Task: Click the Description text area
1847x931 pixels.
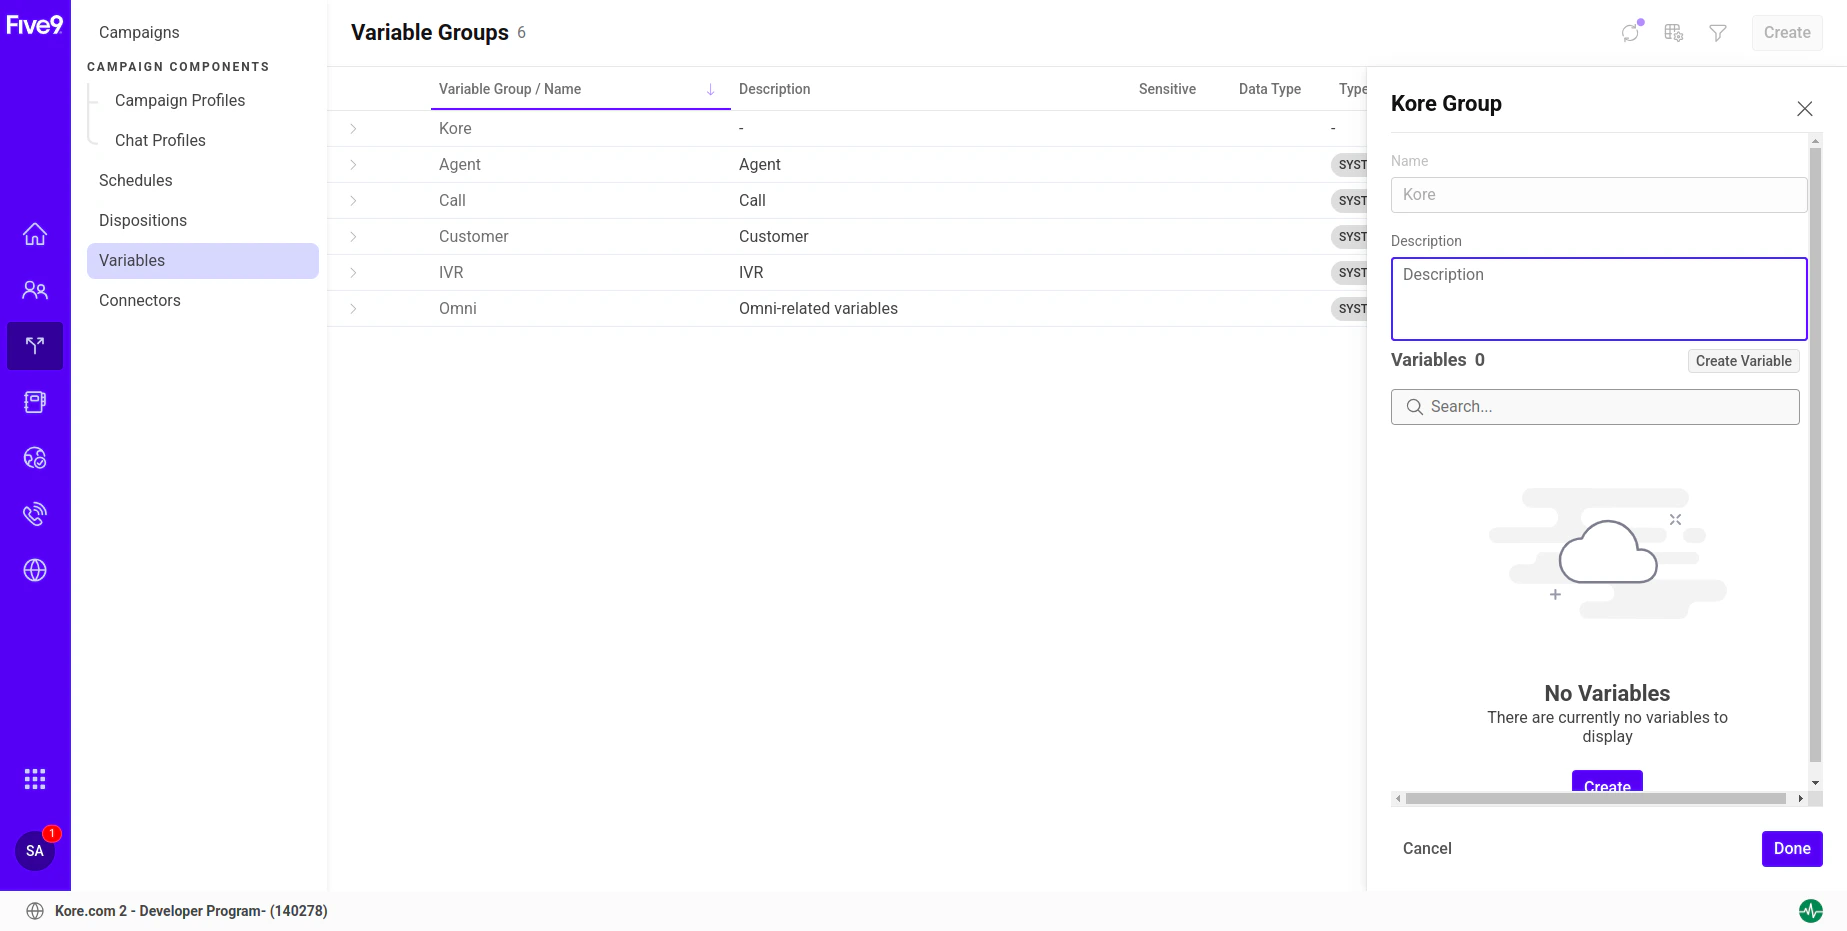Action: point(1599,299)
